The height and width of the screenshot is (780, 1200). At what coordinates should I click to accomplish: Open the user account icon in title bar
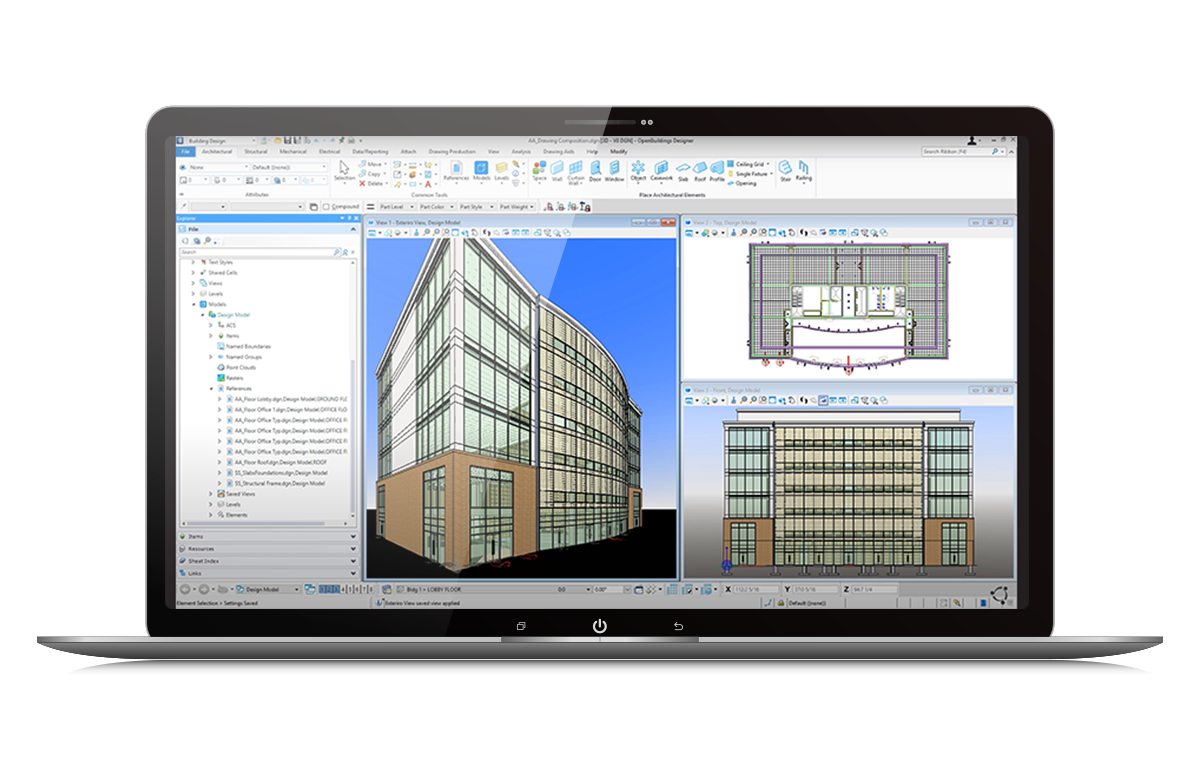[973, 141]
